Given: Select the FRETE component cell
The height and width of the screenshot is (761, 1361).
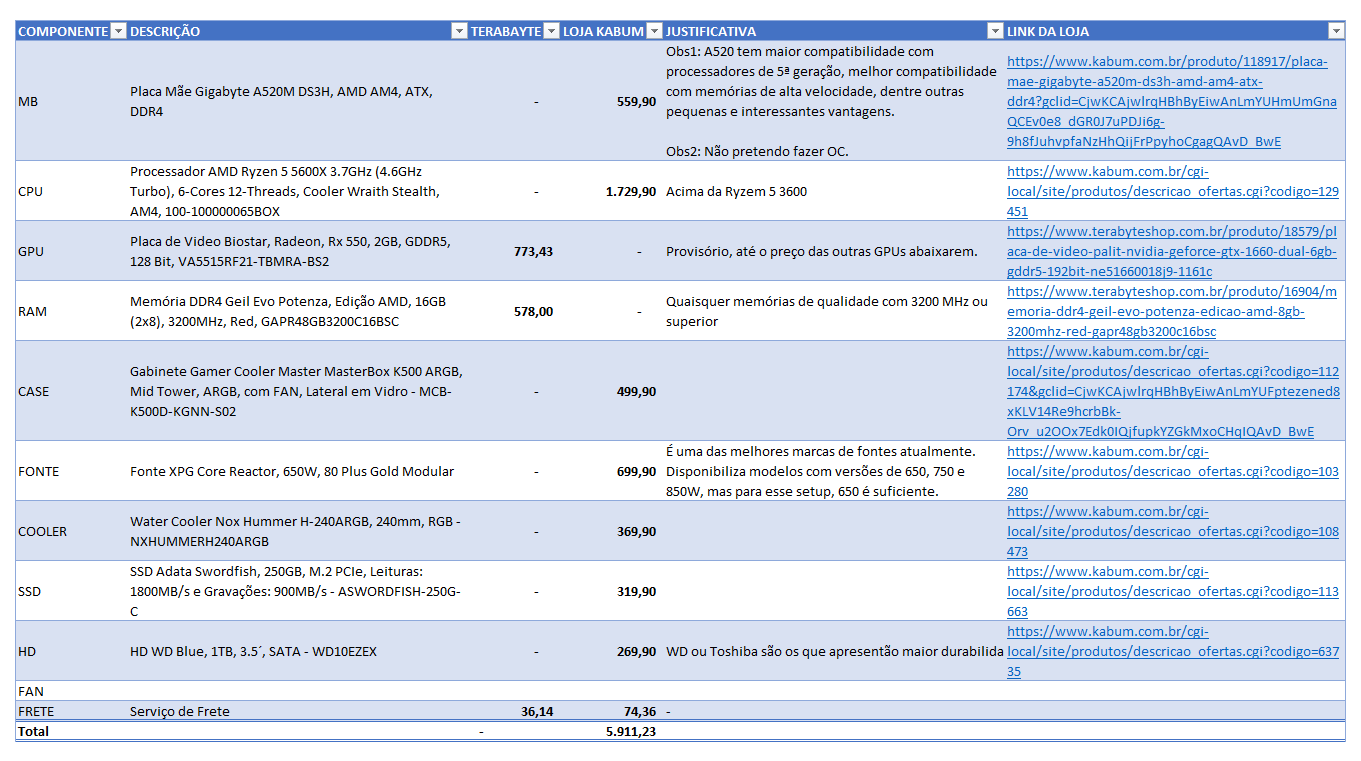Looking at the screenshot, I should (72, 711).
